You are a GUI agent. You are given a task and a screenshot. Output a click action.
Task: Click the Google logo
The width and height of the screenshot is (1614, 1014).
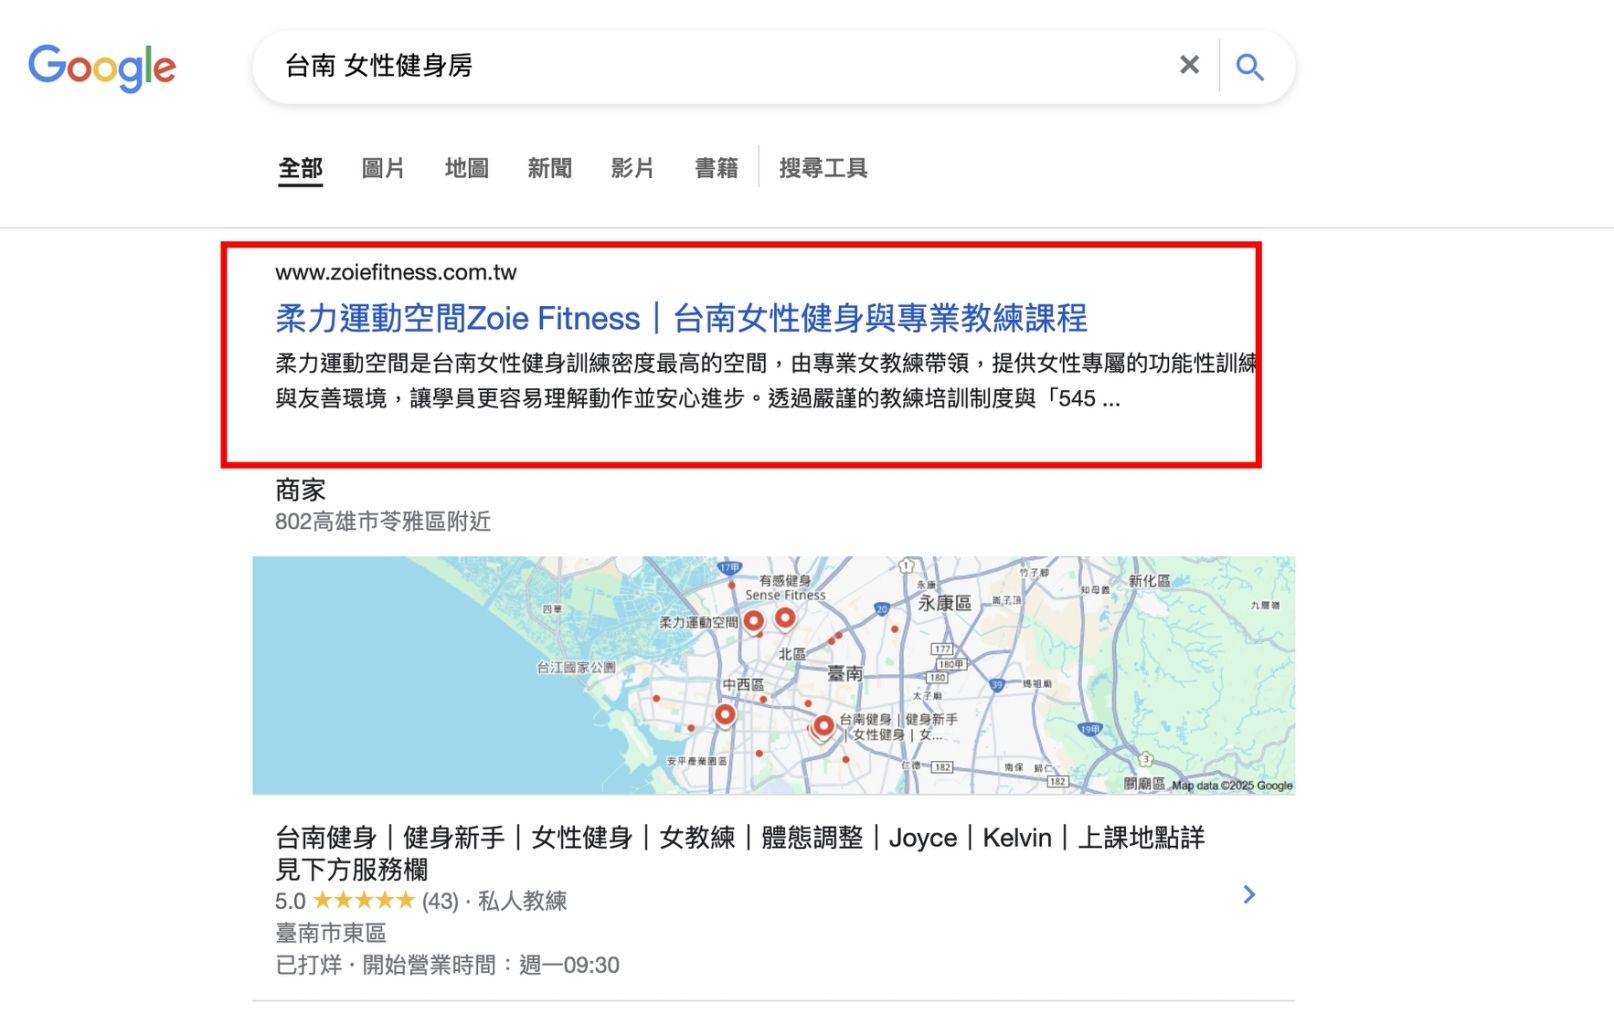tap(102, 67)
